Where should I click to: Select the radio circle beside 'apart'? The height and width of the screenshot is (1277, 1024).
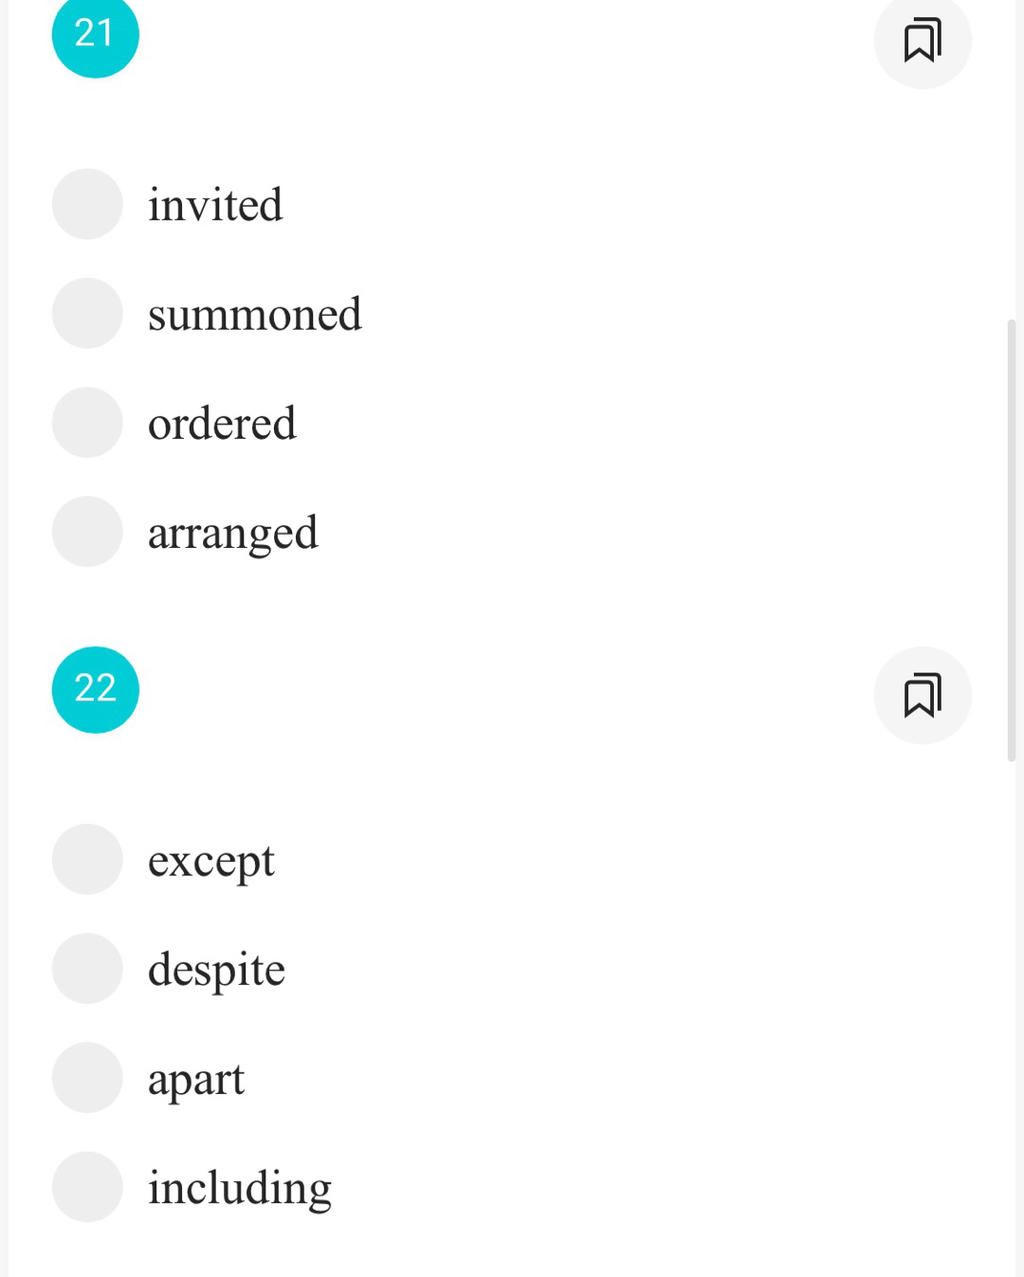pyautogui.click(x=87, y=1077)
